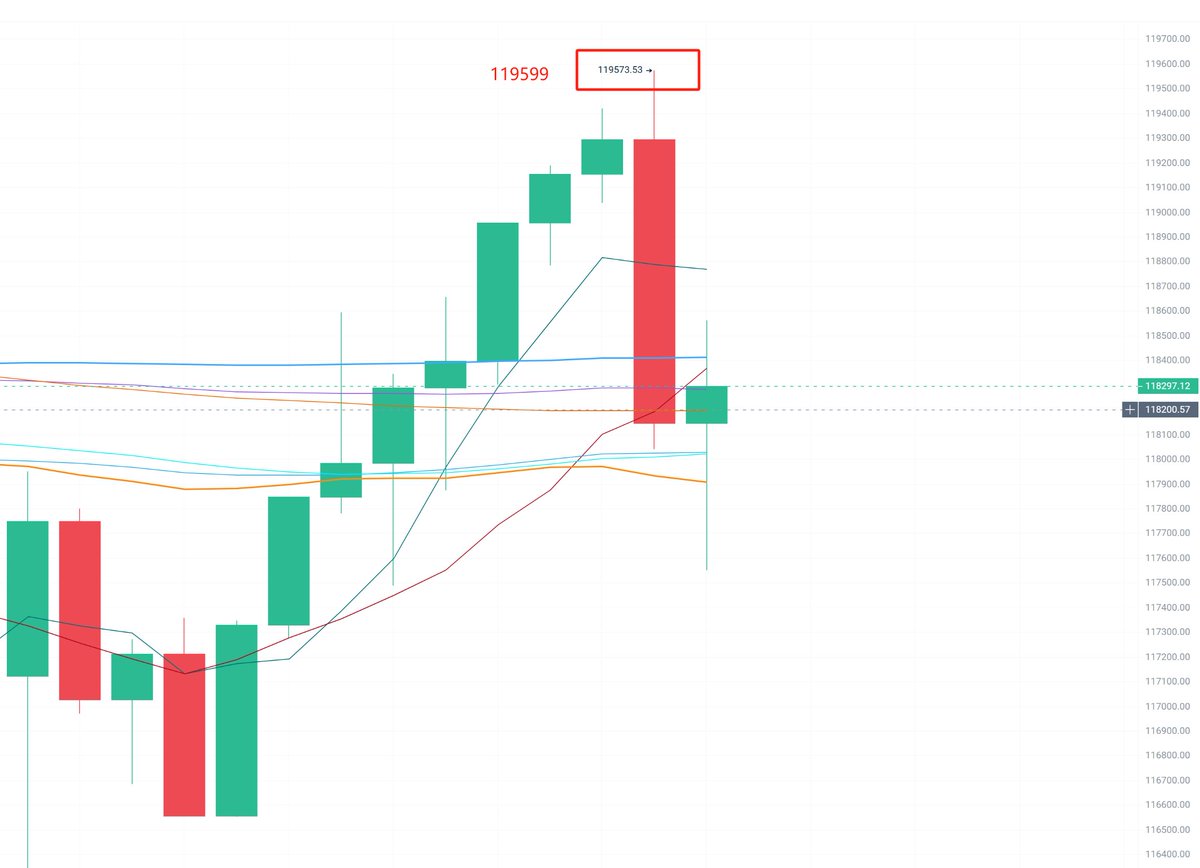Image resolution: width=1200 pixels, height=868 pixels.
Task: Select the large red candle below 119573.53
Action: [x=655, y=281]
